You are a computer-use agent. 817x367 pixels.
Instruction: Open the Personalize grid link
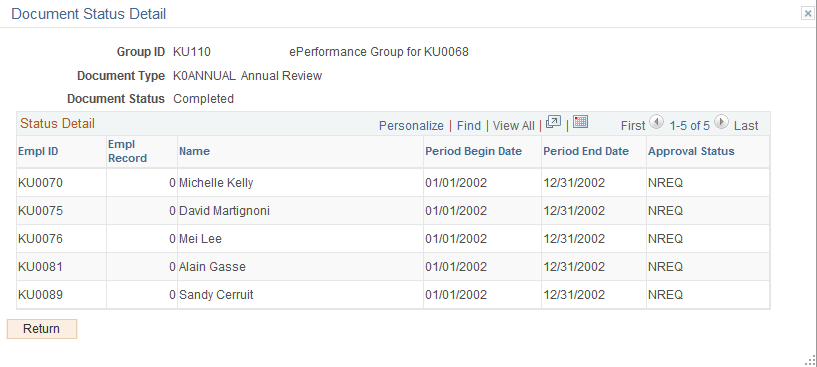coord(411,126)
